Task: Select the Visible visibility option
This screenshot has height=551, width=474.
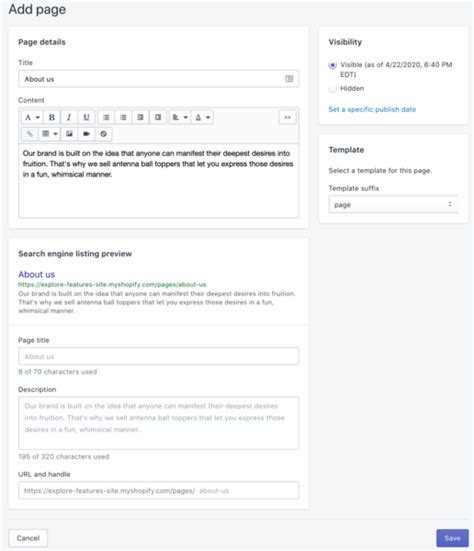Action: pyautogui.click(x=332, y=65)
